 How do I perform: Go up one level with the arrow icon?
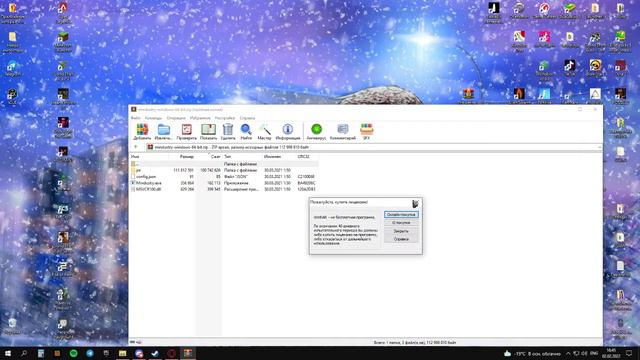(x=136, y=147)
